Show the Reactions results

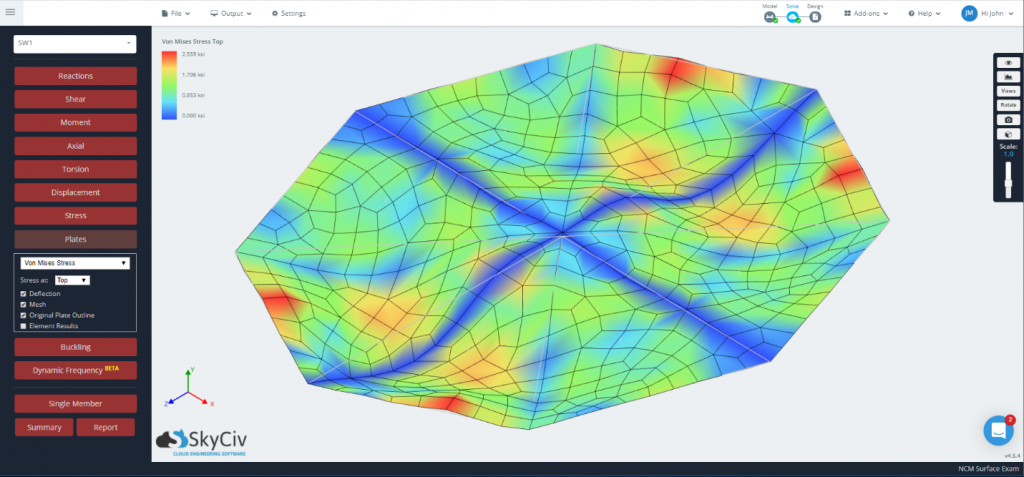tap(75, 76)
